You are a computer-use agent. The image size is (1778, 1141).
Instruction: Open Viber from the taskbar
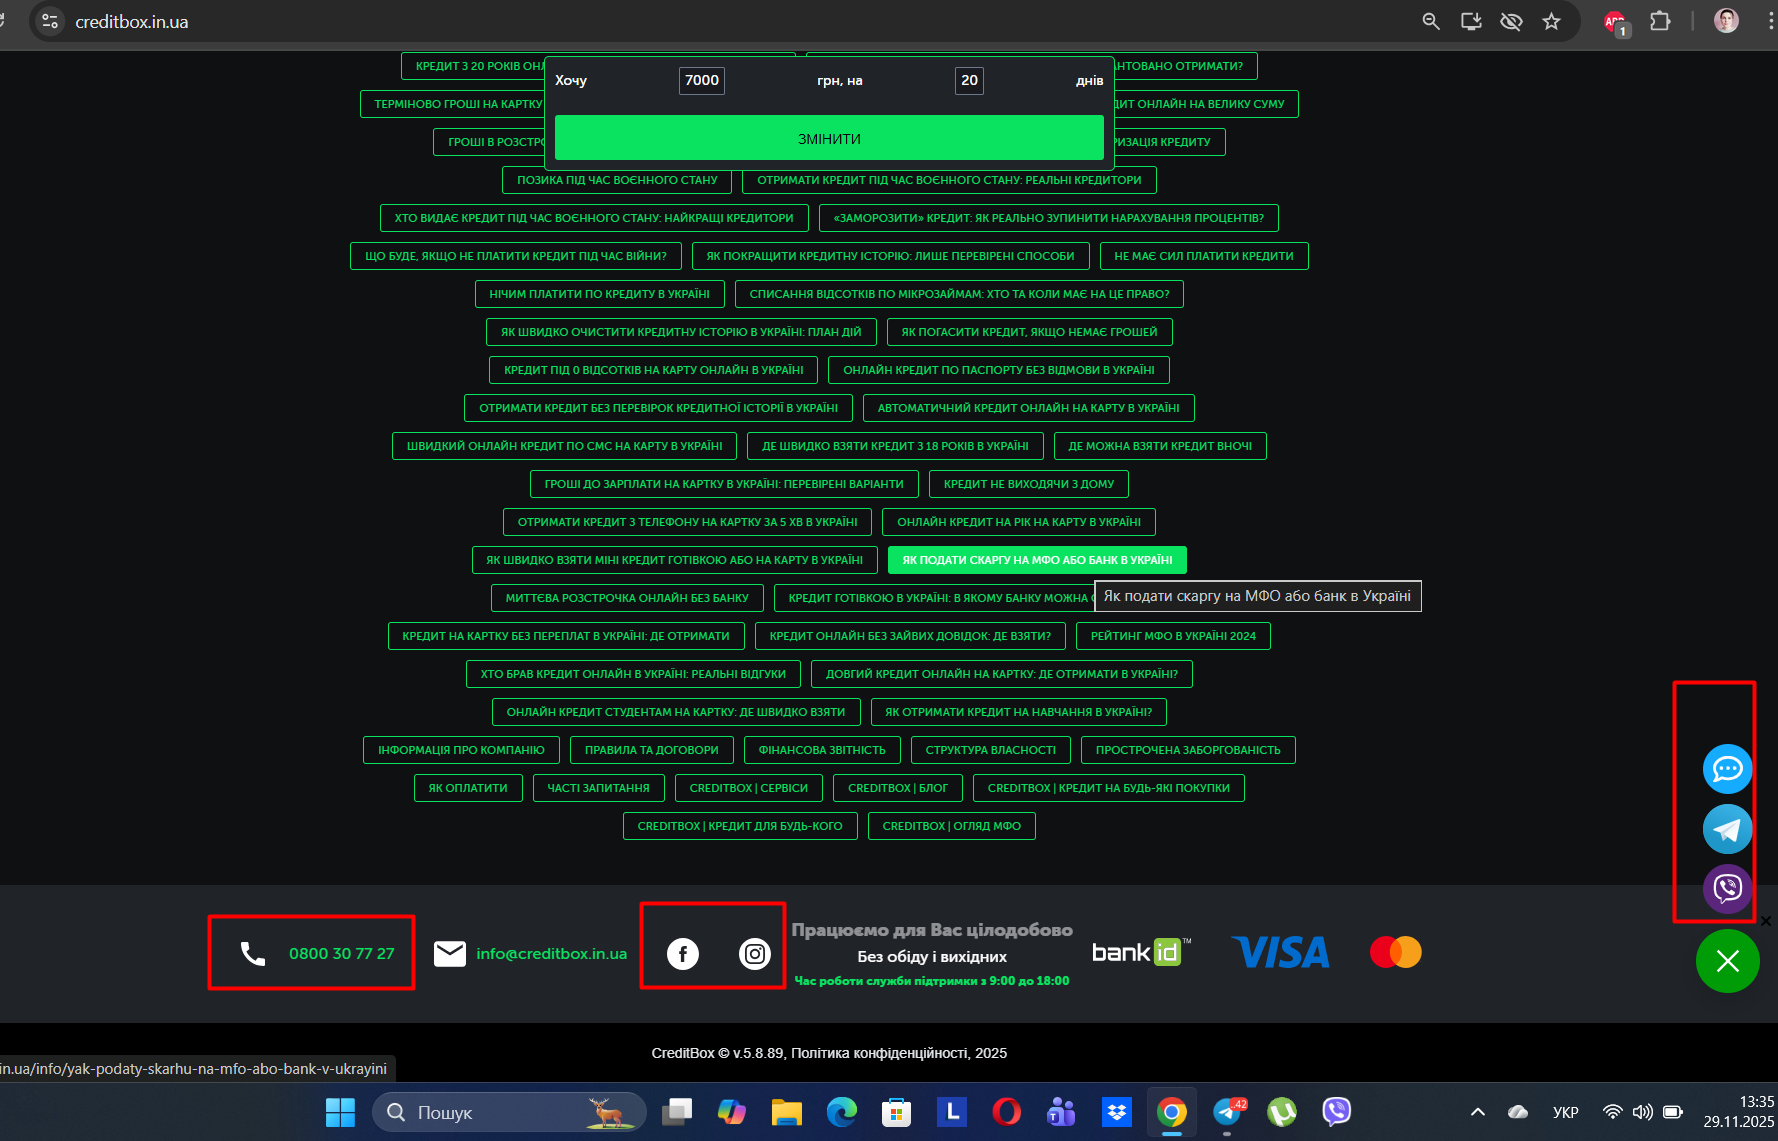click(x=1337, y=1112)
